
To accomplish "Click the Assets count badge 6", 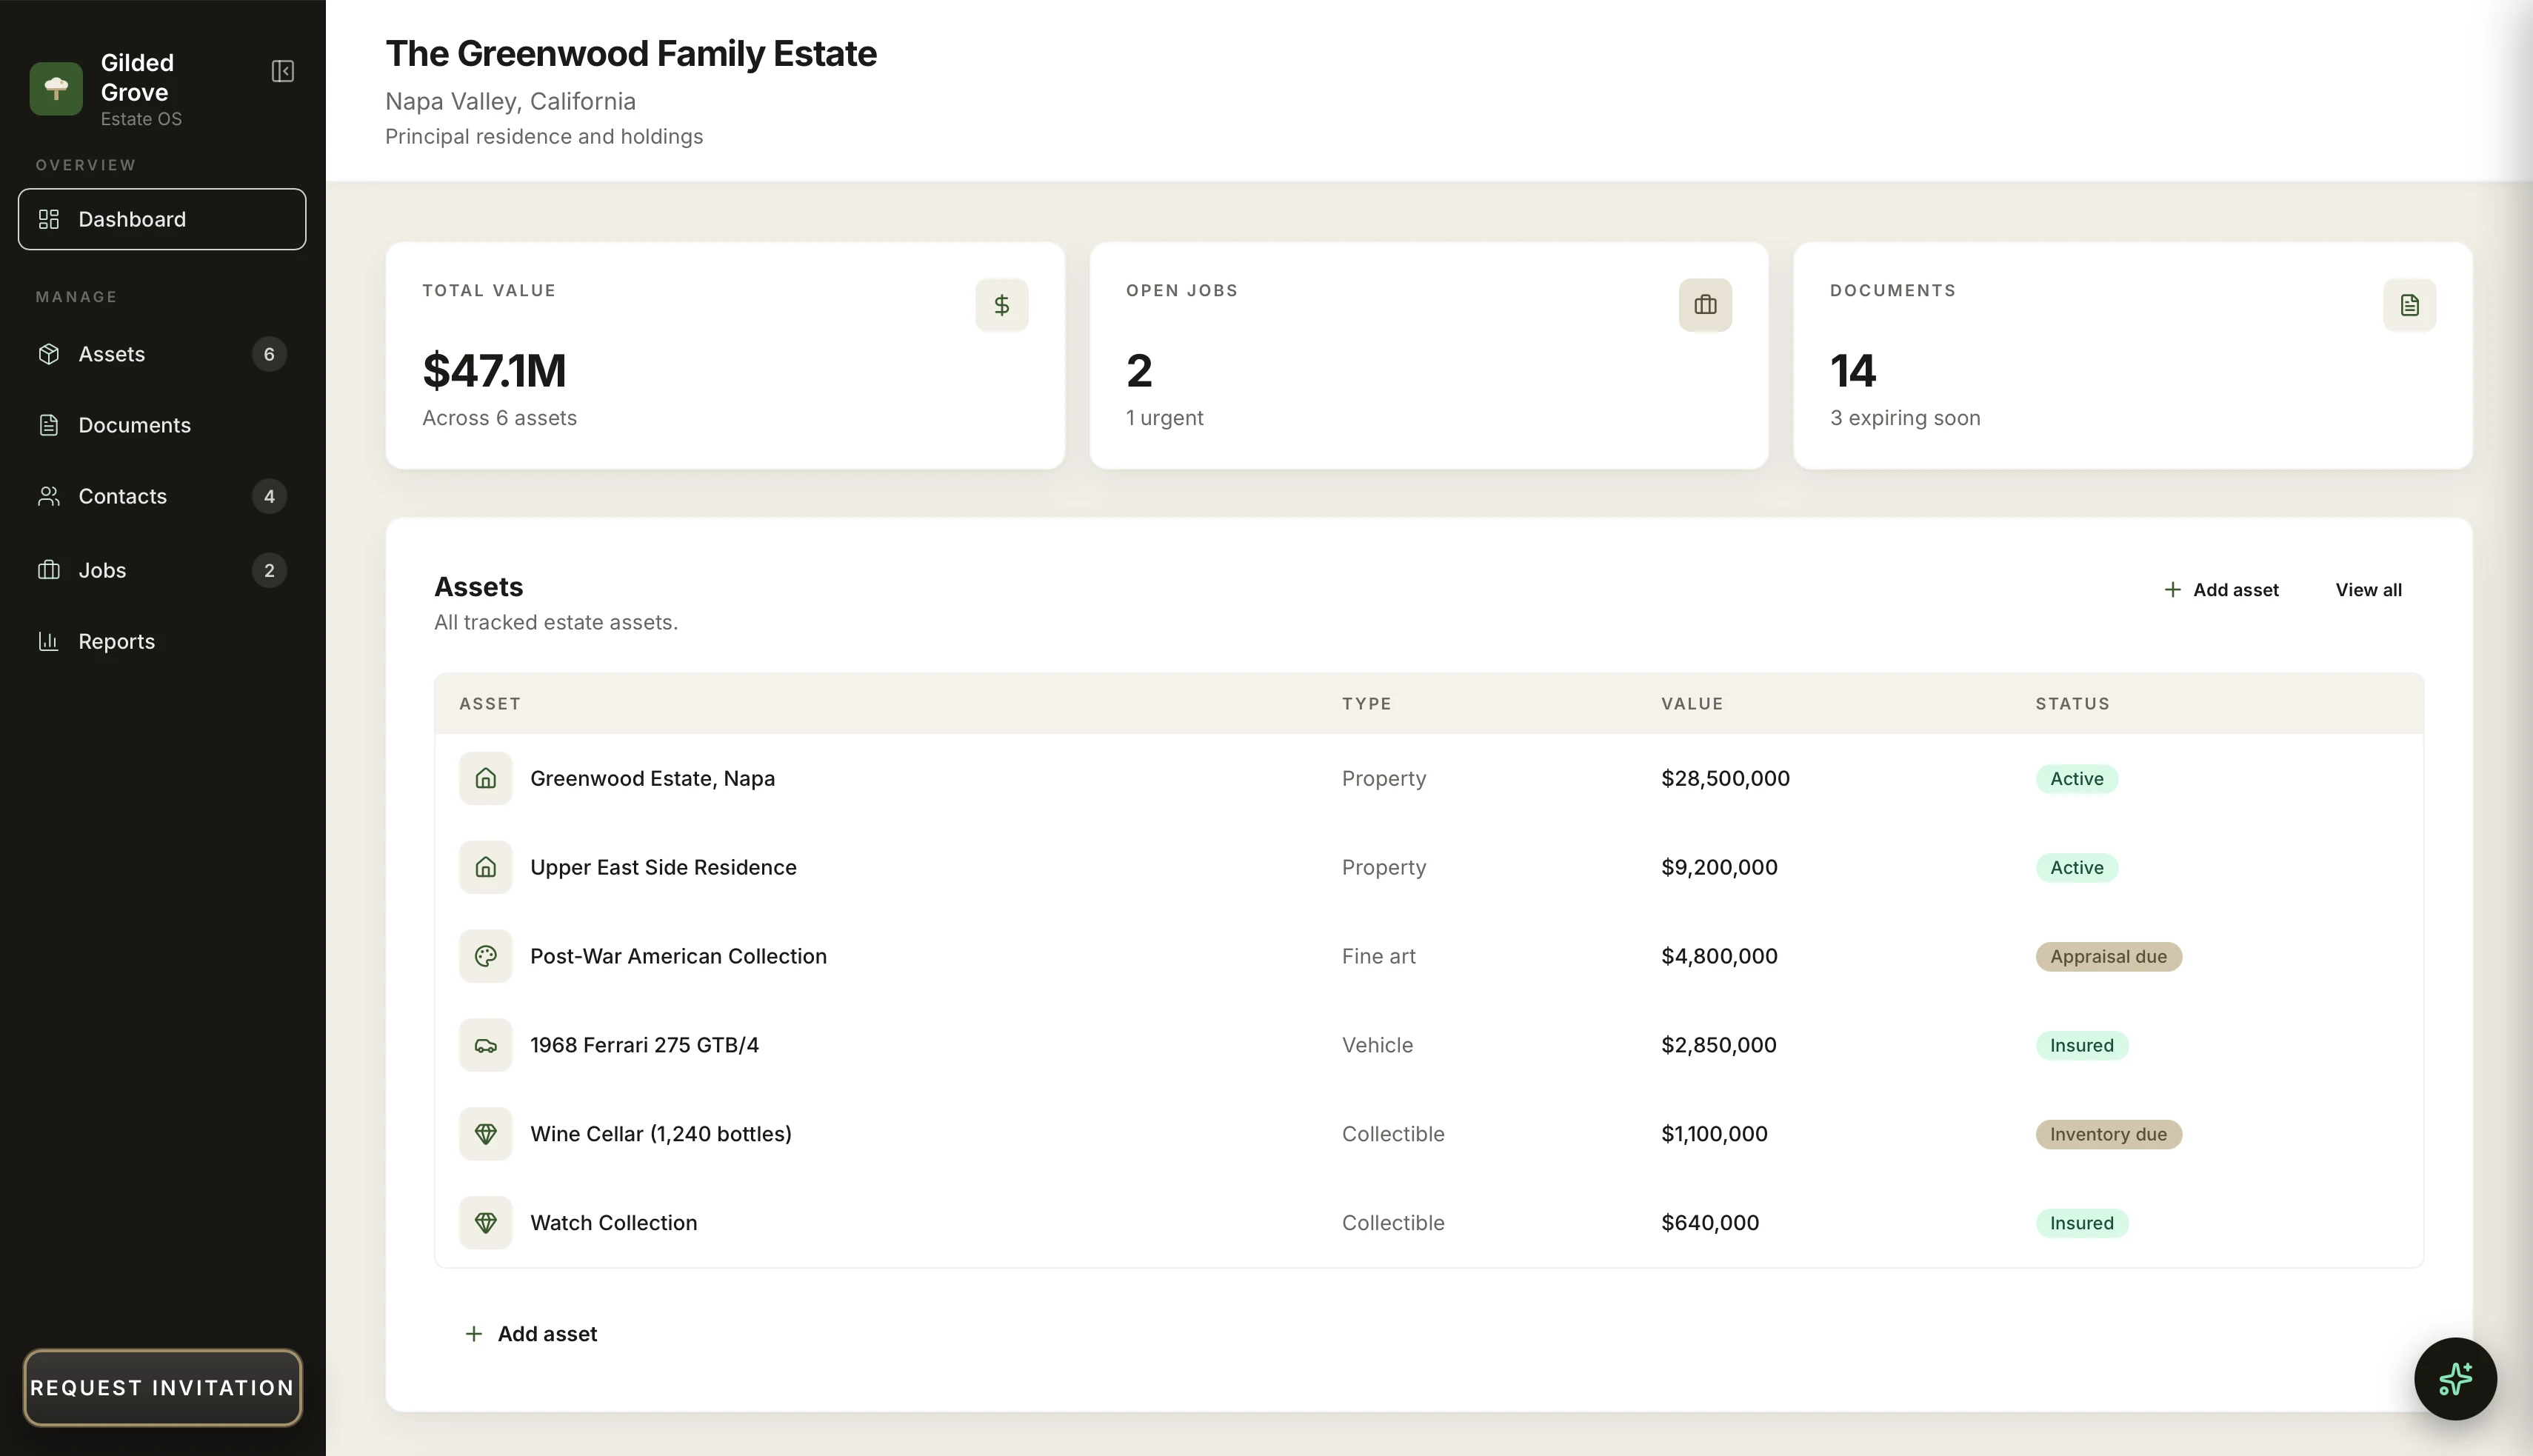I will [x=269, y=354].
